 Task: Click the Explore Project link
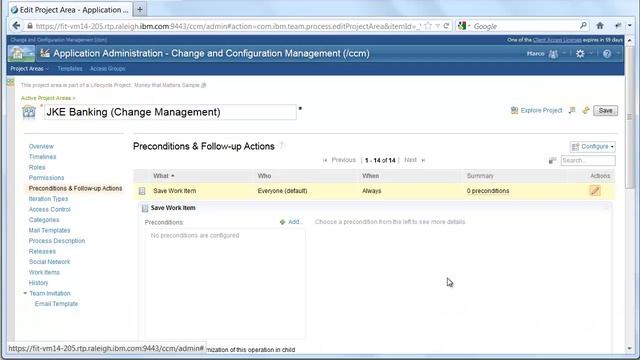(541, 110)
